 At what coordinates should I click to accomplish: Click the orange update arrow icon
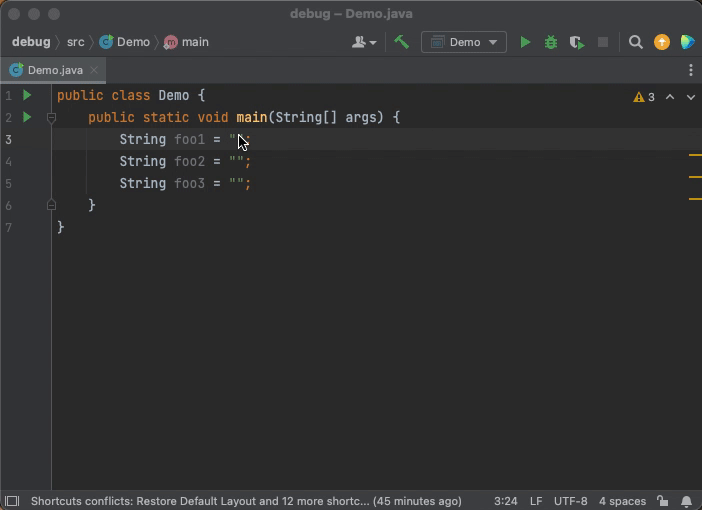(662, 43)
